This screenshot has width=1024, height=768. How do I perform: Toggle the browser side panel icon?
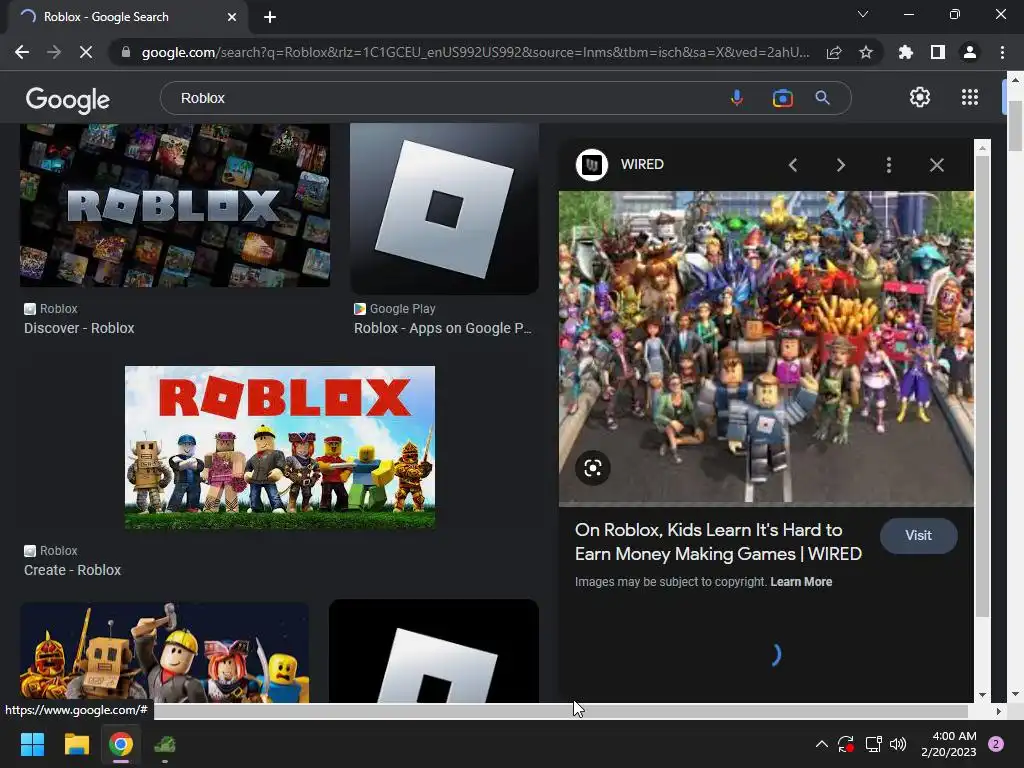point(938,52)
